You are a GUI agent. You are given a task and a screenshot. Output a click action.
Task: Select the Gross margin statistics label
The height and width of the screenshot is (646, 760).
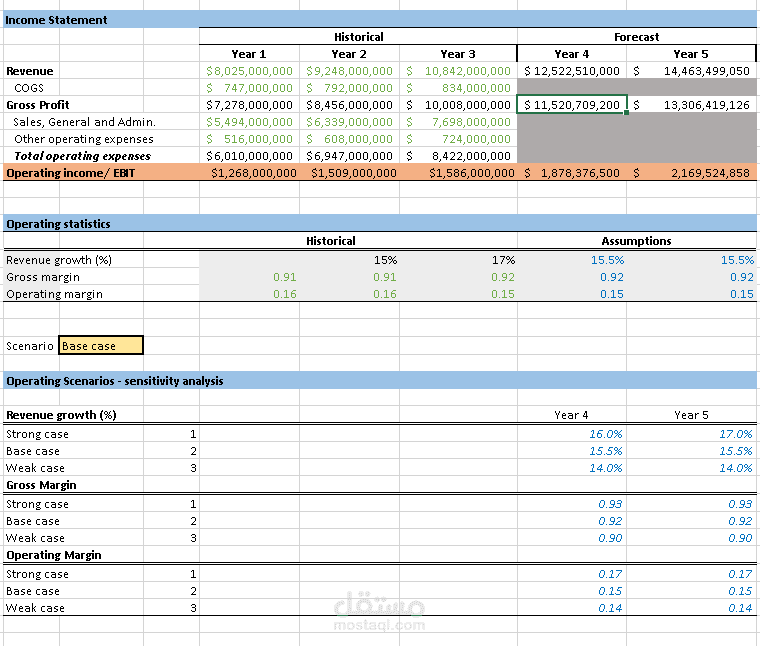click(x=43, y=277)
